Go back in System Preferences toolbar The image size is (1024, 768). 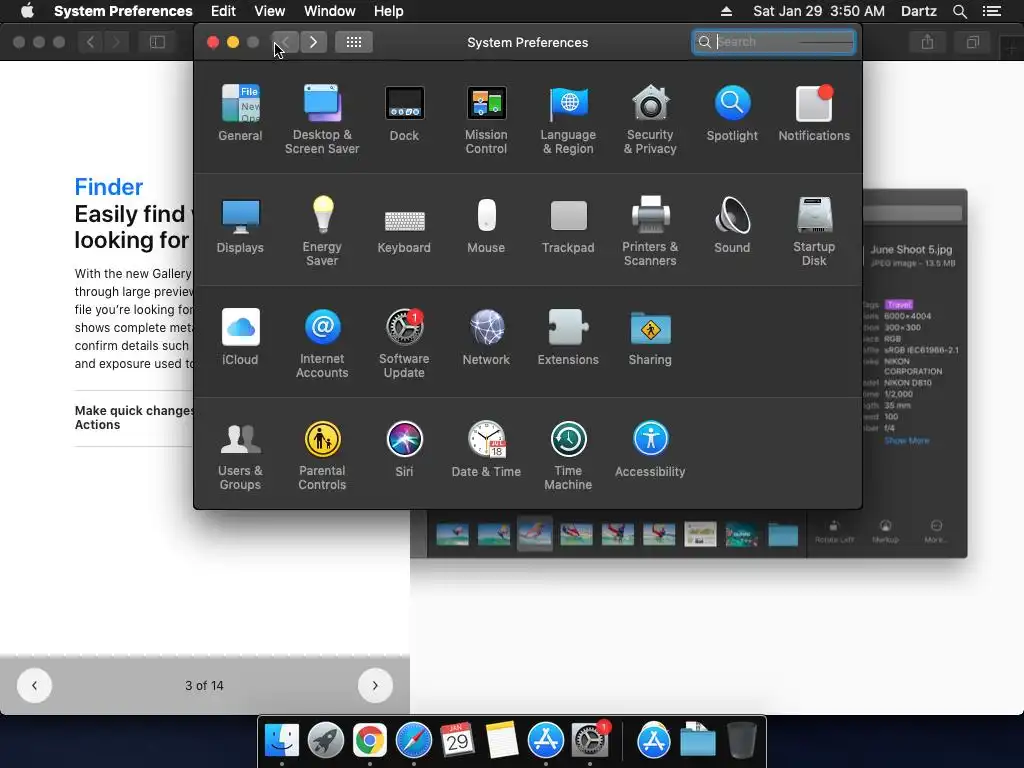(x=285, y=42)
